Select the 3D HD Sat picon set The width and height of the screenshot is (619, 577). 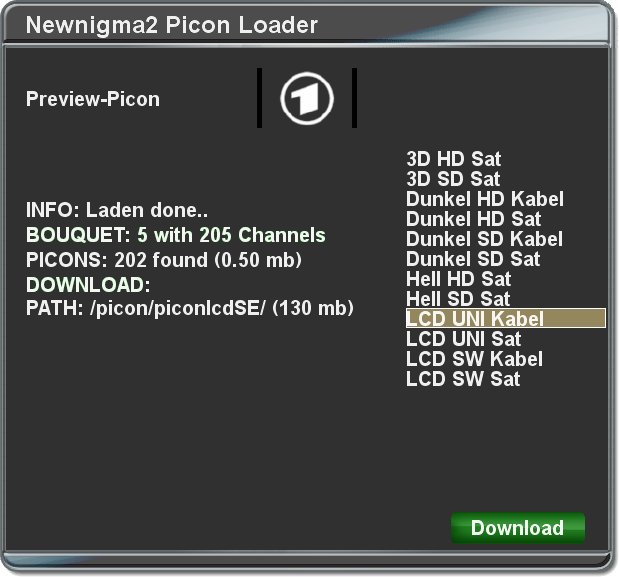click(x=505, y=159)
